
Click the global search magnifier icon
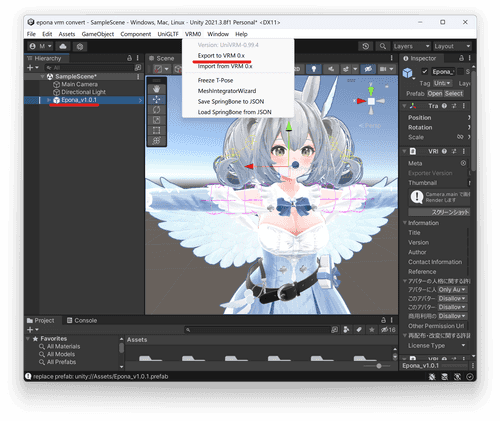(383, 46)
